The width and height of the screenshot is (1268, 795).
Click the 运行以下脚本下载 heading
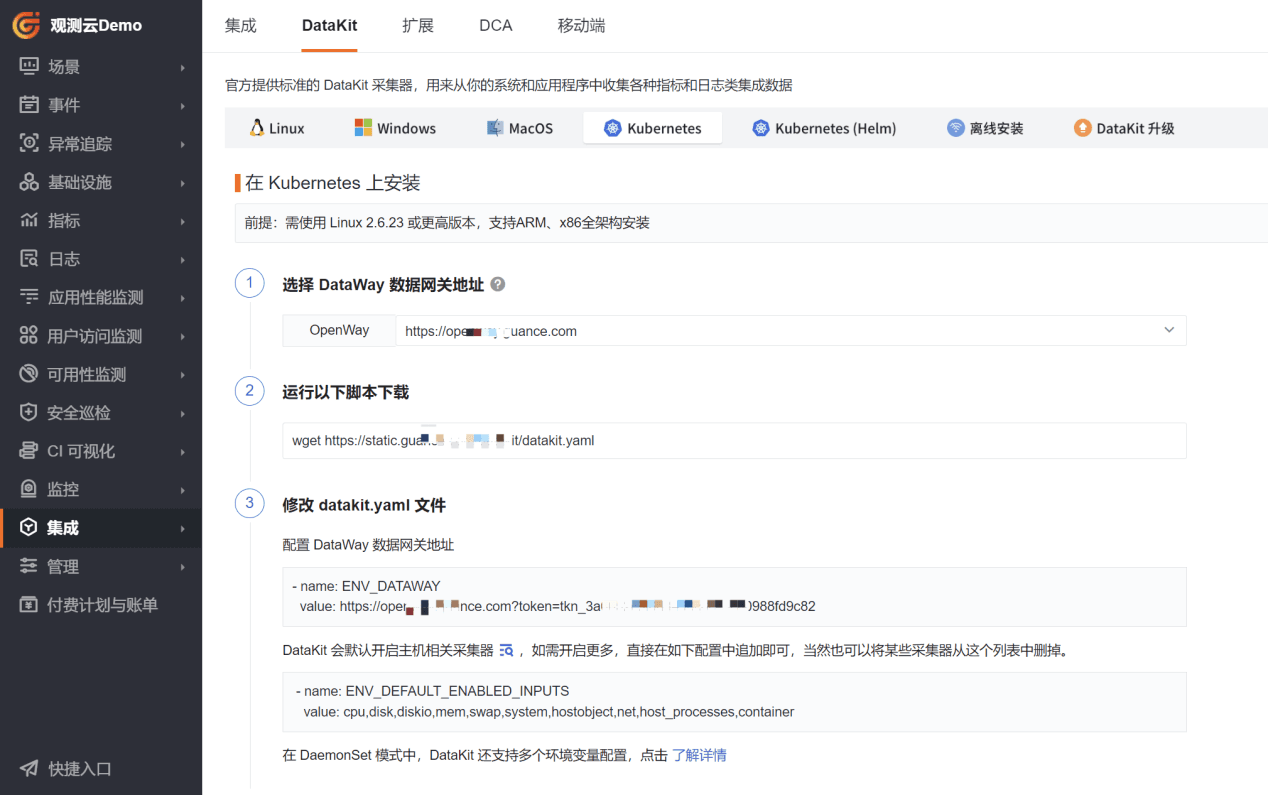point(346,392)
